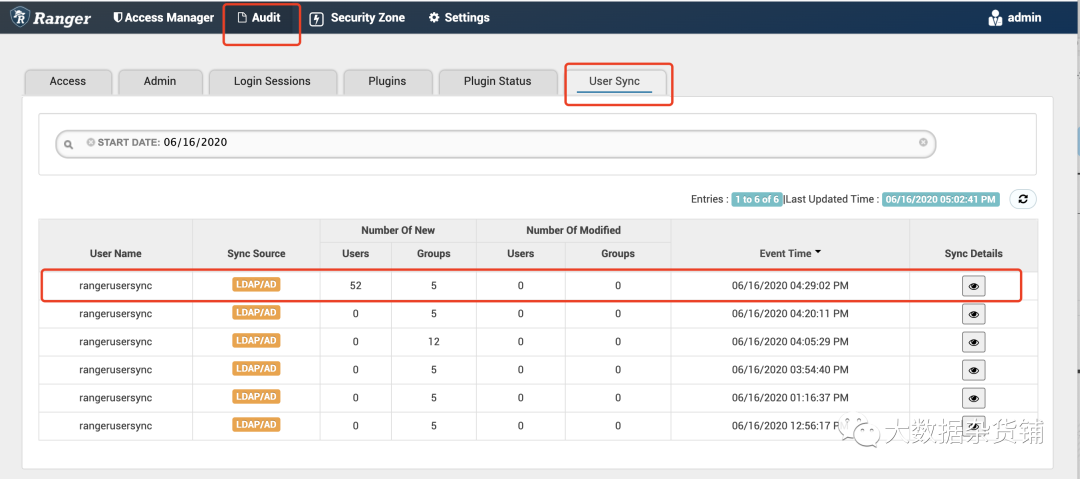Show sync details for 01:16:37 PM event

(x=973, y=398)
